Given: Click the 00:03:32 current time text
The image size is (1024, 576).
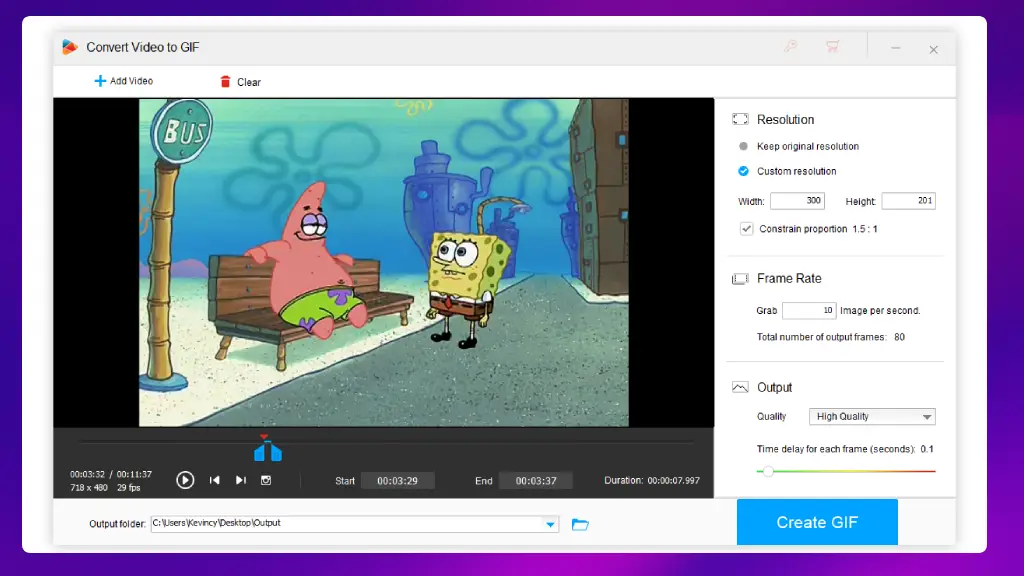Looking at the screenshot, I should 88,475.
